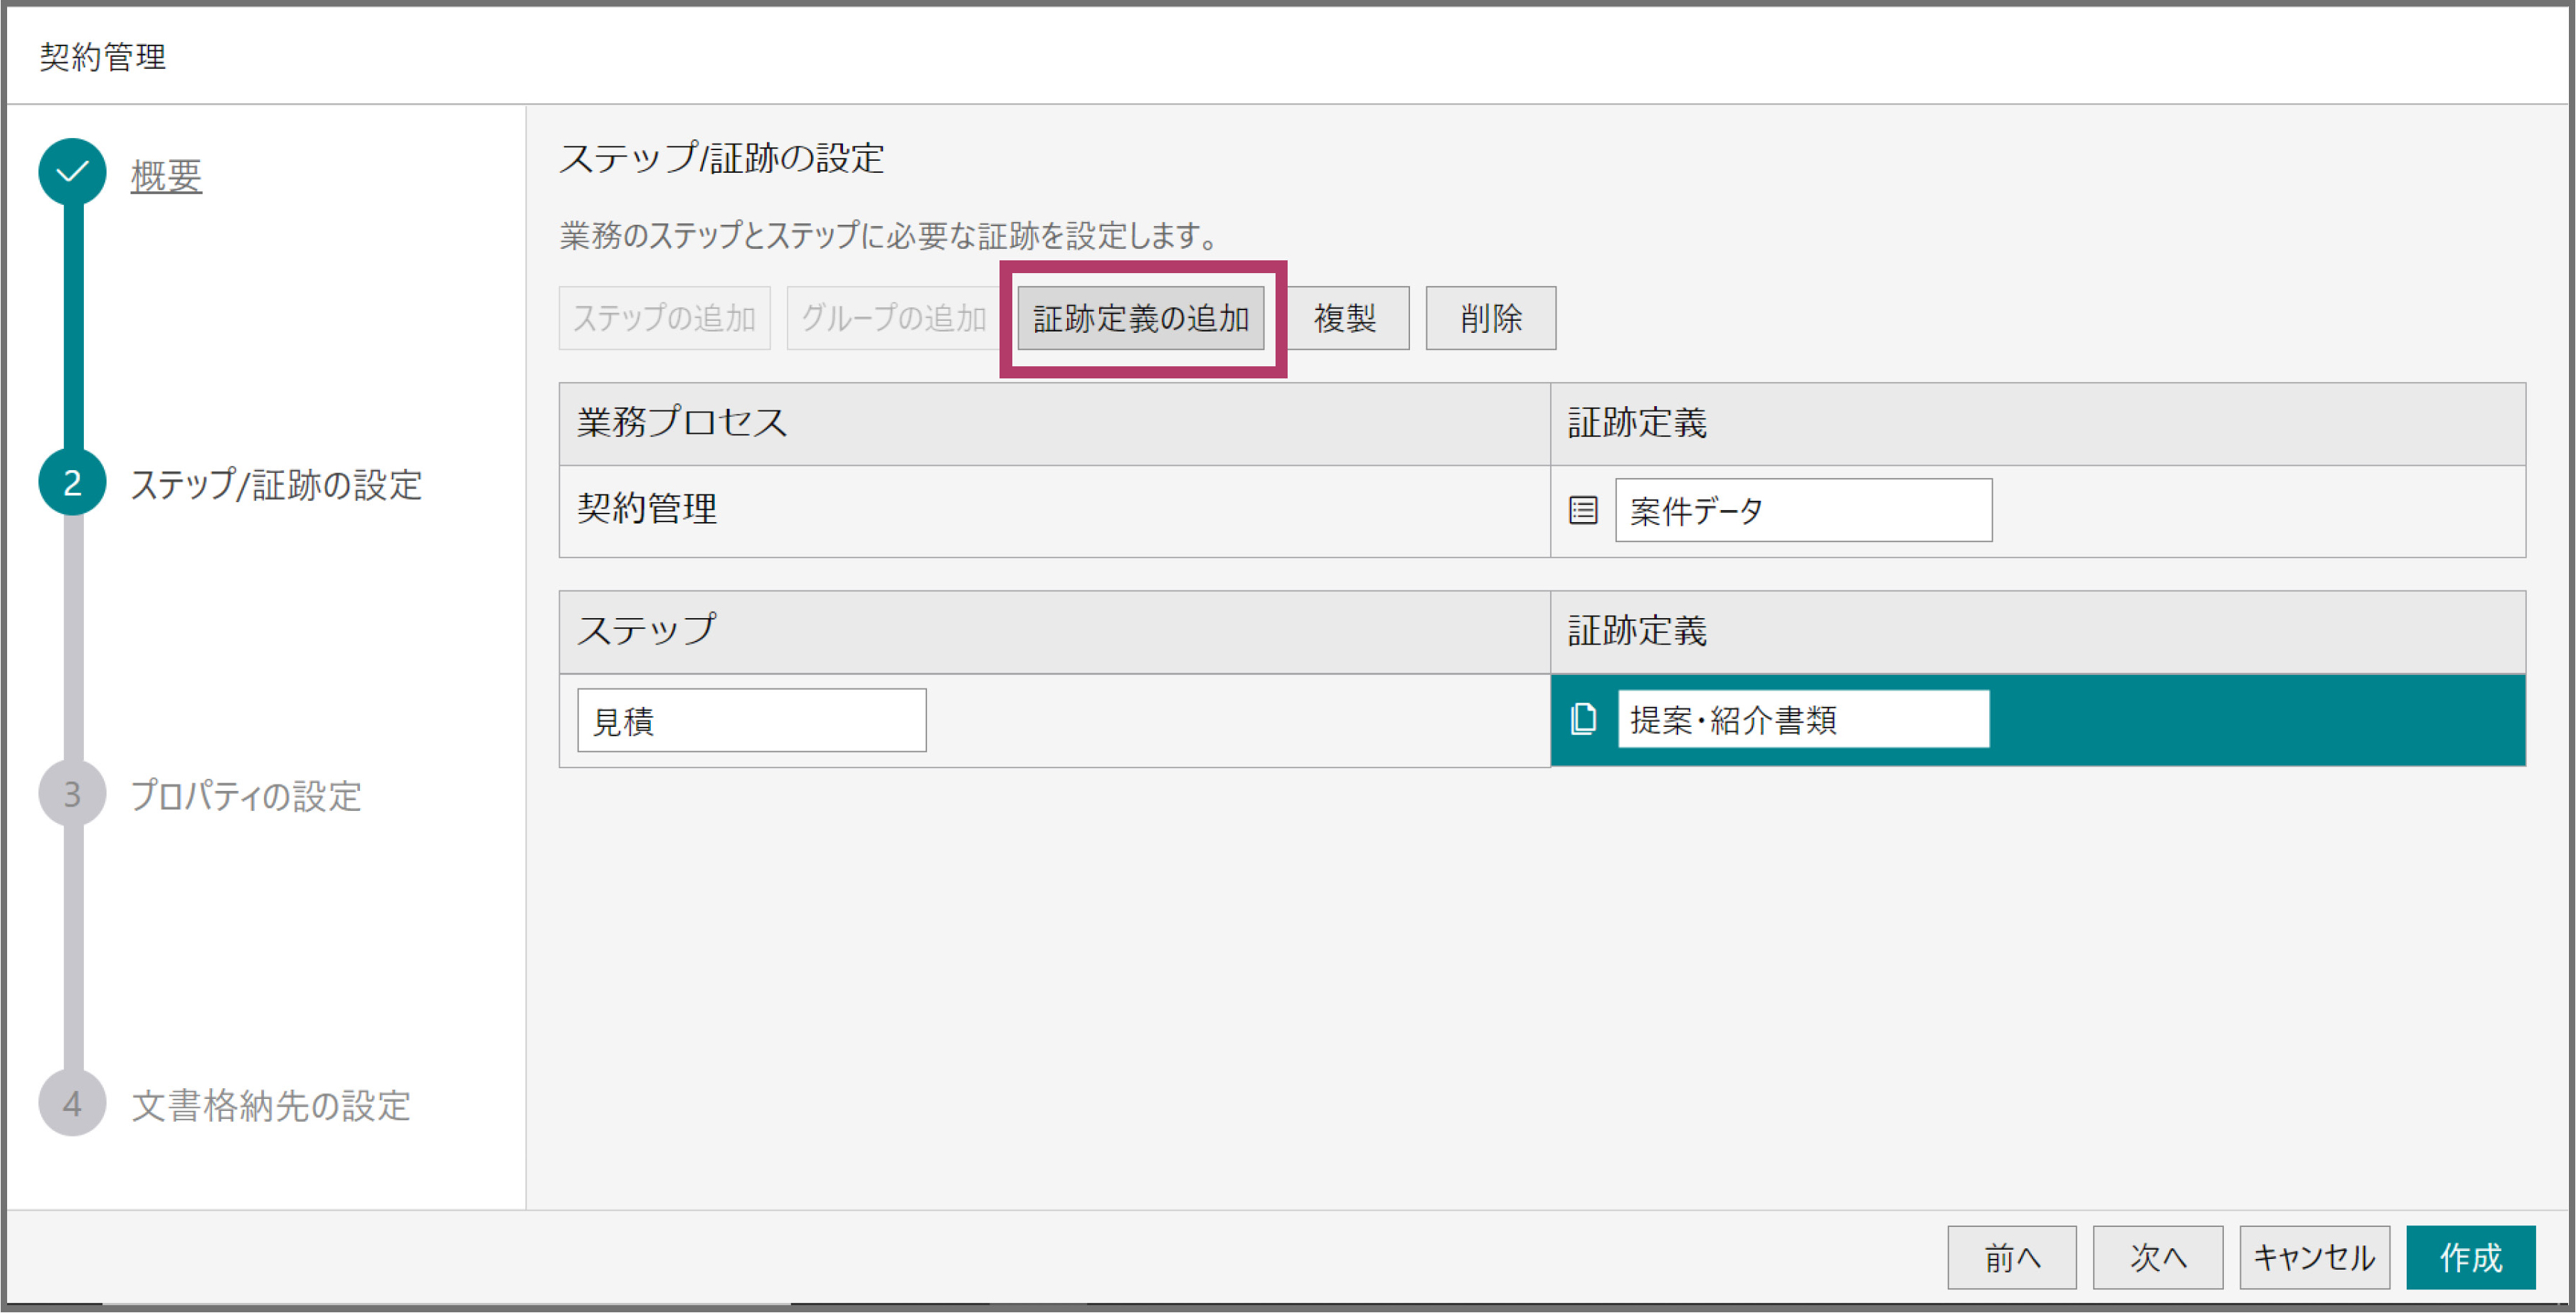The height and width of the screenshot is (1313, 2576).
Task: Select step 3 circle icon
Action: point(72,794)
